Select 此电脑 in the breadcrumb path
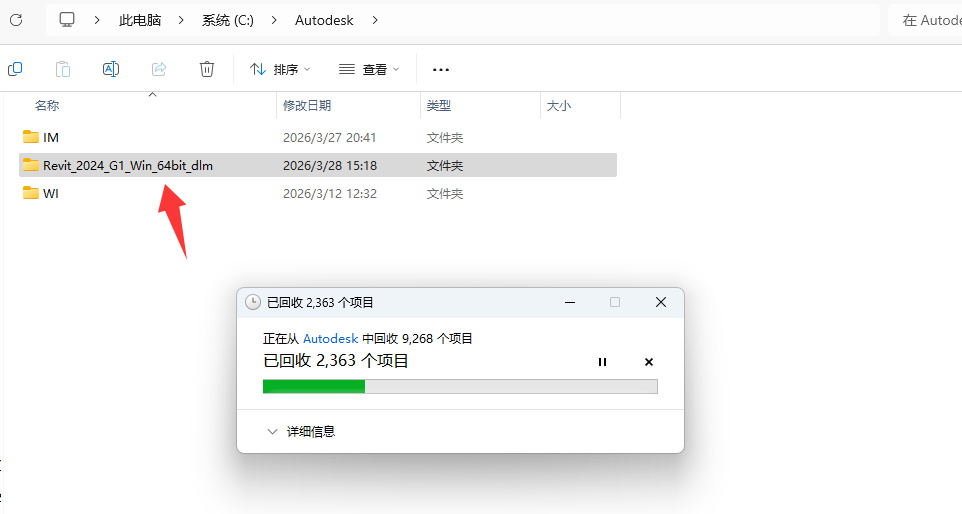The width and height of the screenshot is (962, 514). pyautogui.click(x=140, y=20)
